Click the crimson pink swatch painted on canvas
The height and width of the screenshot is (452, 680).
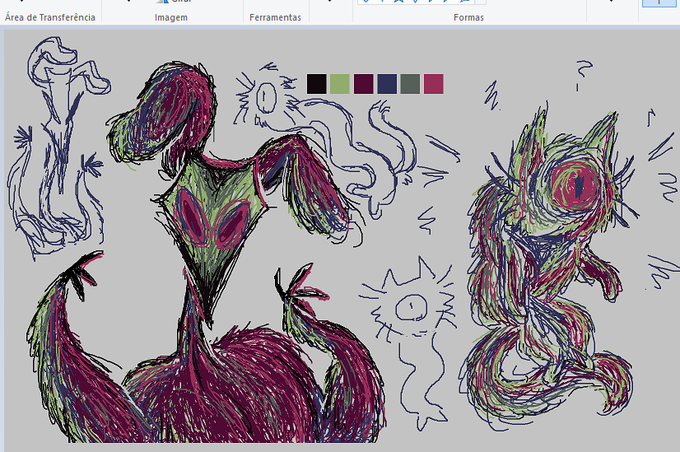tap(434, 84)
